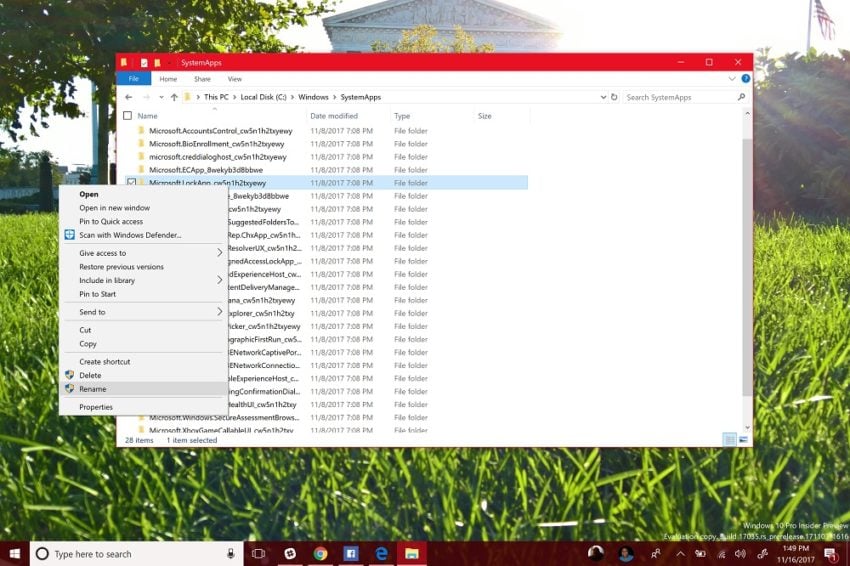Screen dimensions: 850x566
Task: Click Local Disk (C:) breadcrumb
Action: [263, 97]
